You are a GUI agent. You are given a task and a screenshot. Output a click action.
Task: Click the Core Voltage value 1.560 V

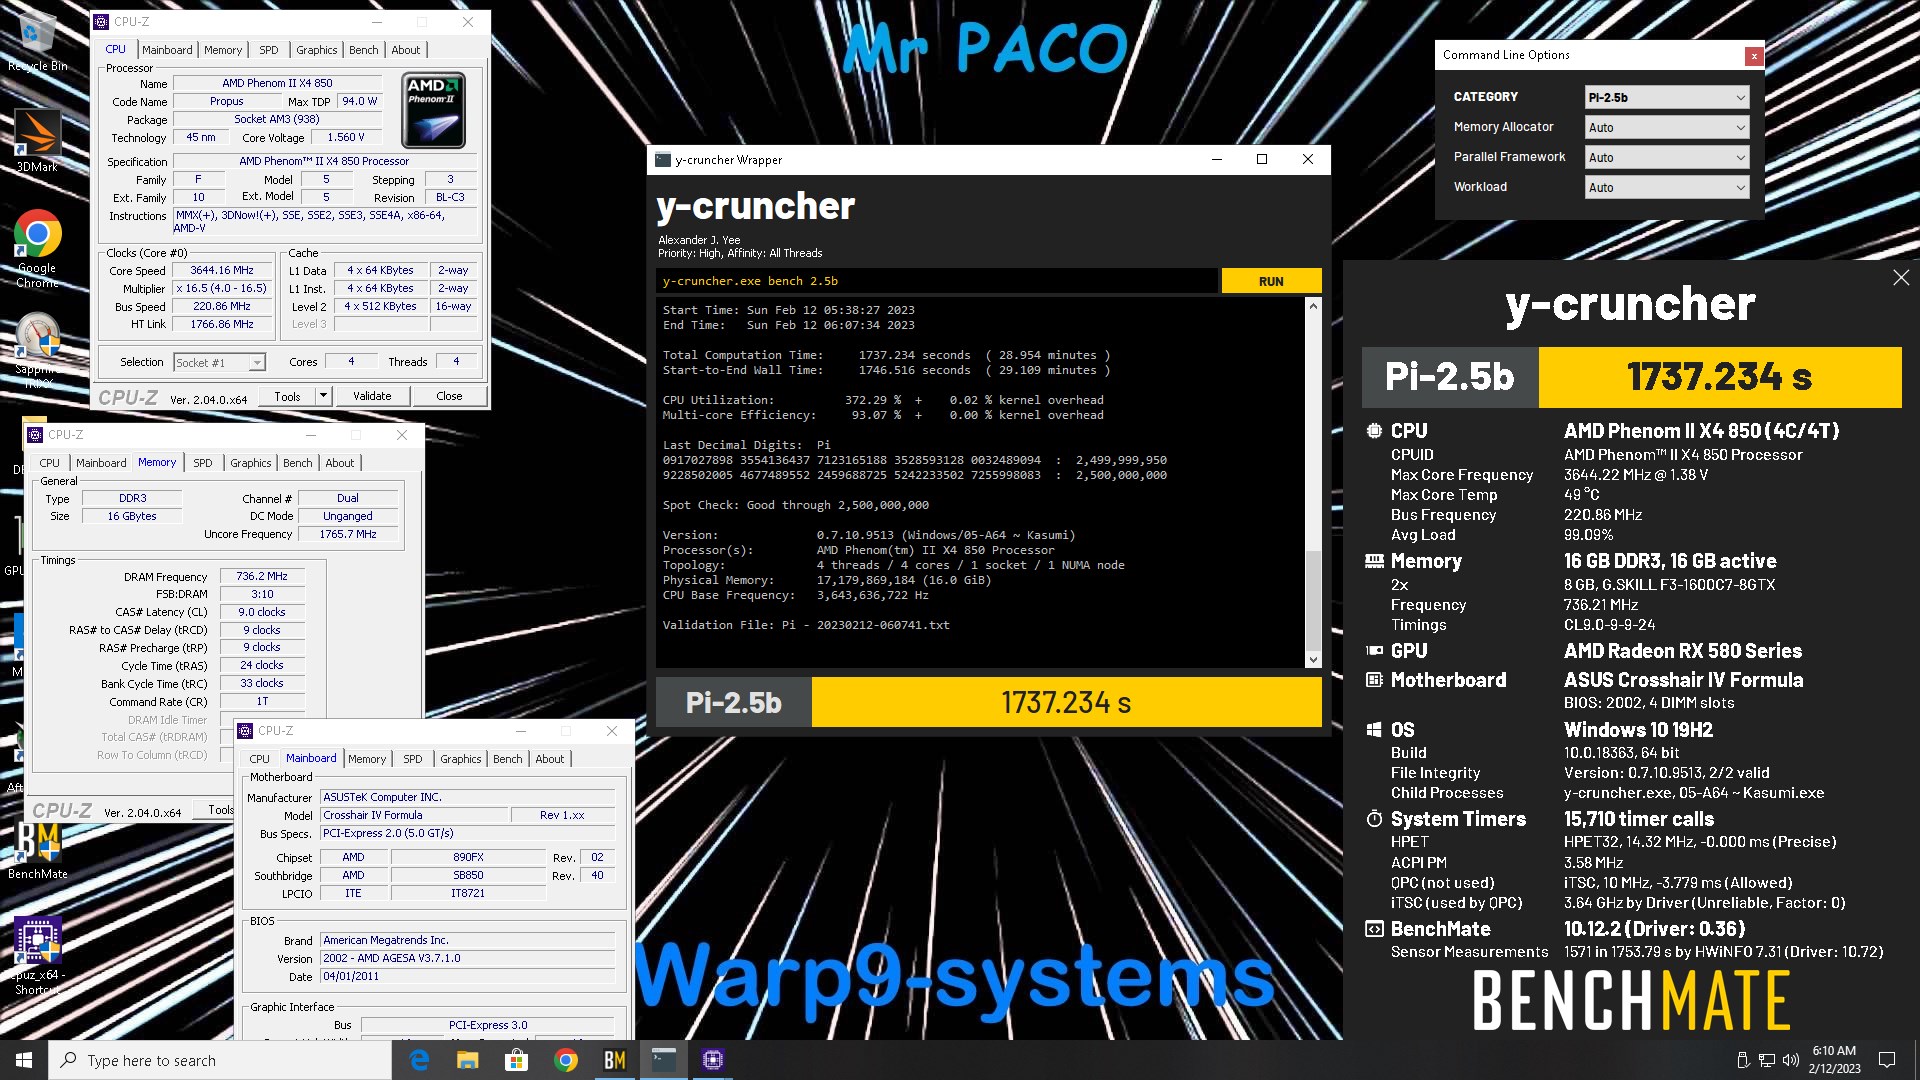point(346,138)
